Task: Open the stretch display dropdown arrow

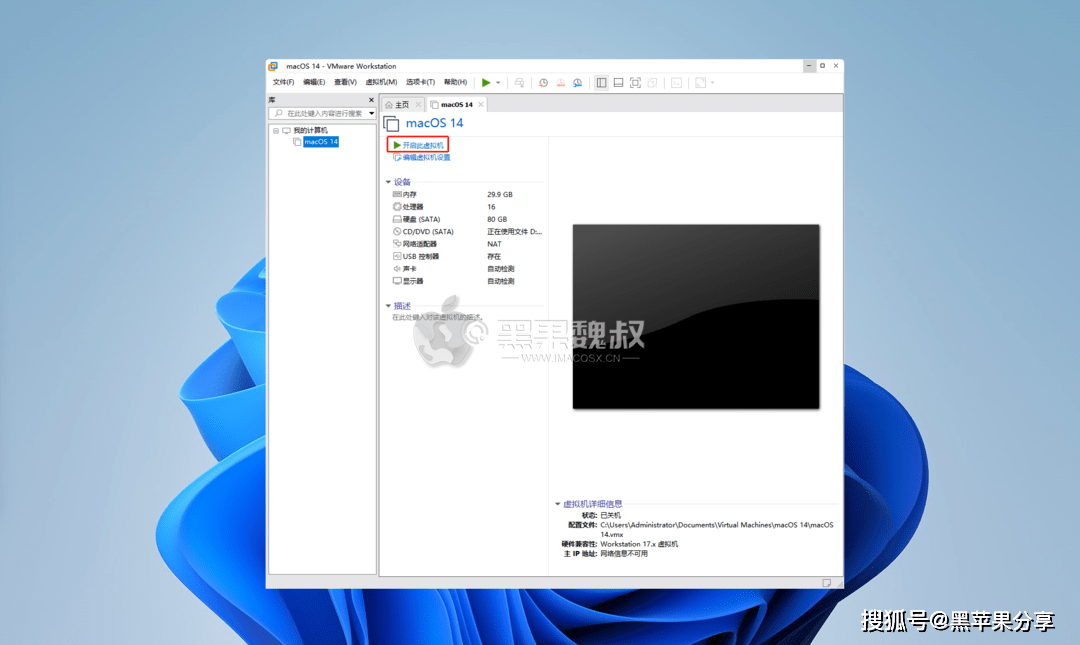Action: point(712,83)
